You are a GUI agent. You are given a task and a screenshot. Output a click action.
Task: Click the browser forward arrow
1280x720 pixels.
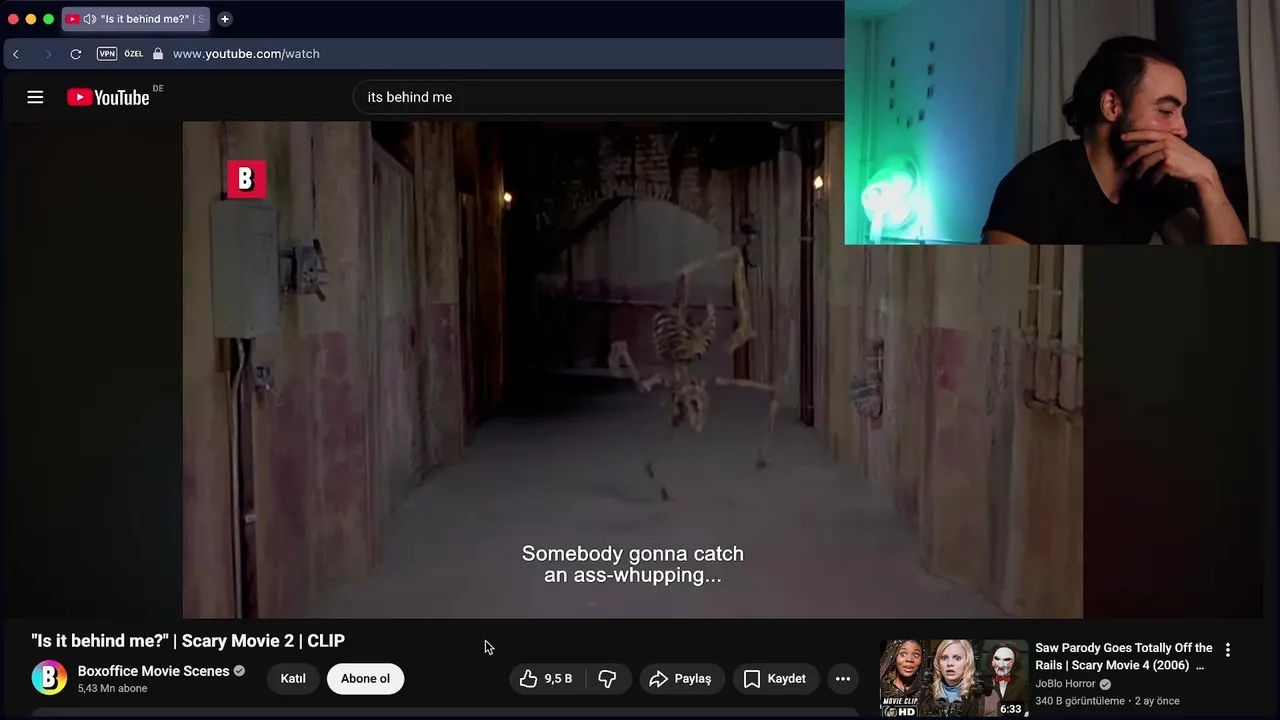pos(47,54)
